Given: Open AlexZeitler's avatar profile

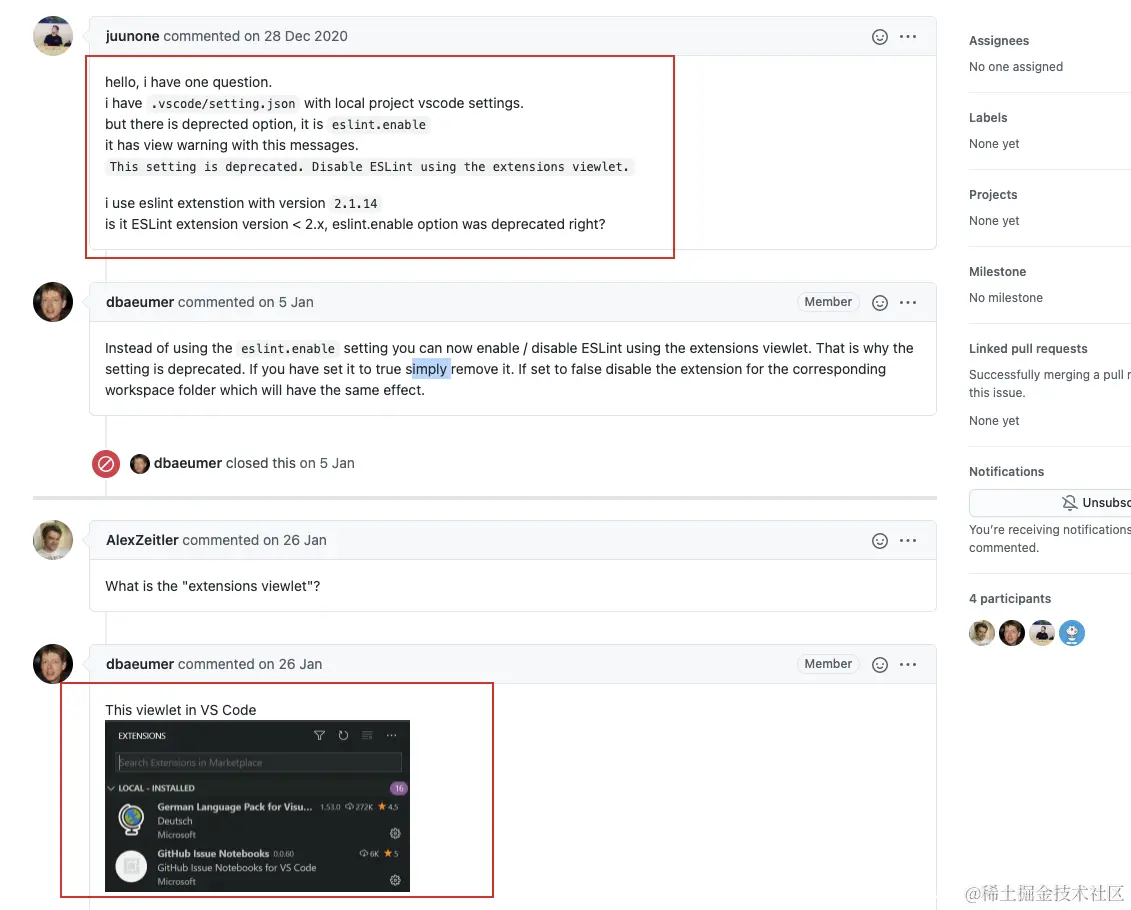Looking at the screenshot, I should [x=53, y=540].
